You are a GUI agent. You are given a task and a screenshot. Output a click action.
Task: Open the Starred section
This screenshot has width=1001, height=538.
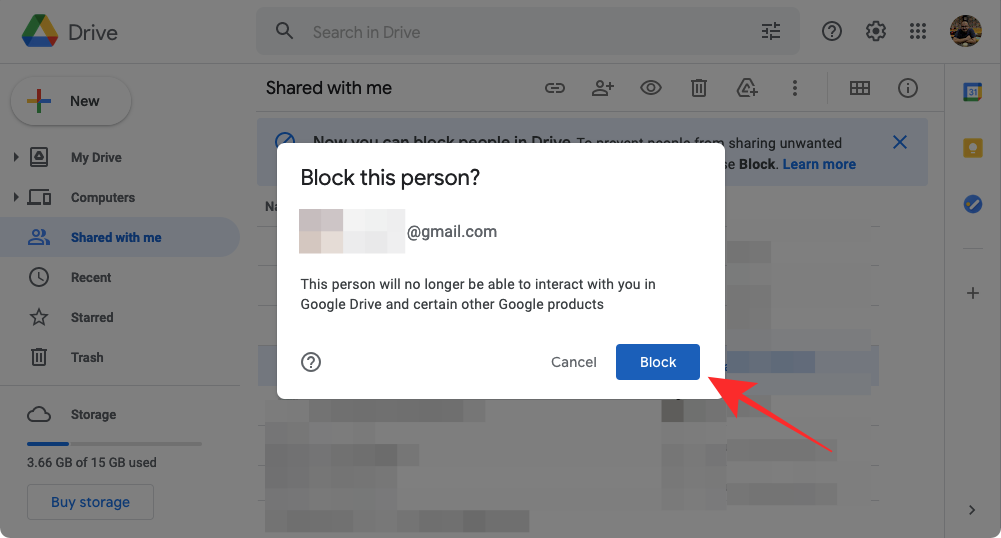click(x=91, y=317)
